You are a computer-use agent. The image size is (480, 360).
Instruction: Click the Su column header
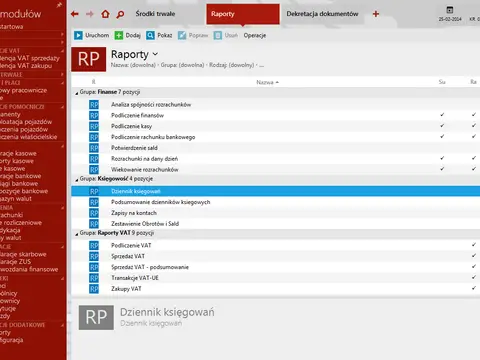click(x=442, y=82)
